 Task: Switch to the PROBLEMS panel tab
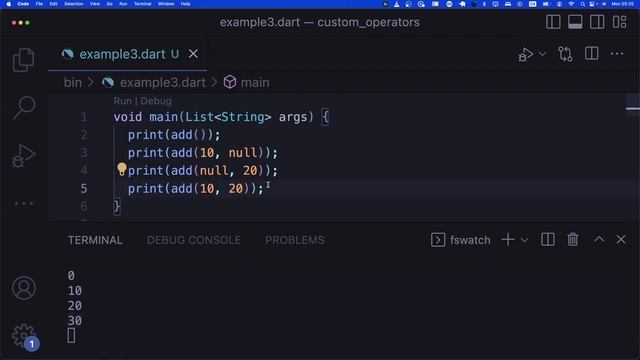[x=295, y=240]
